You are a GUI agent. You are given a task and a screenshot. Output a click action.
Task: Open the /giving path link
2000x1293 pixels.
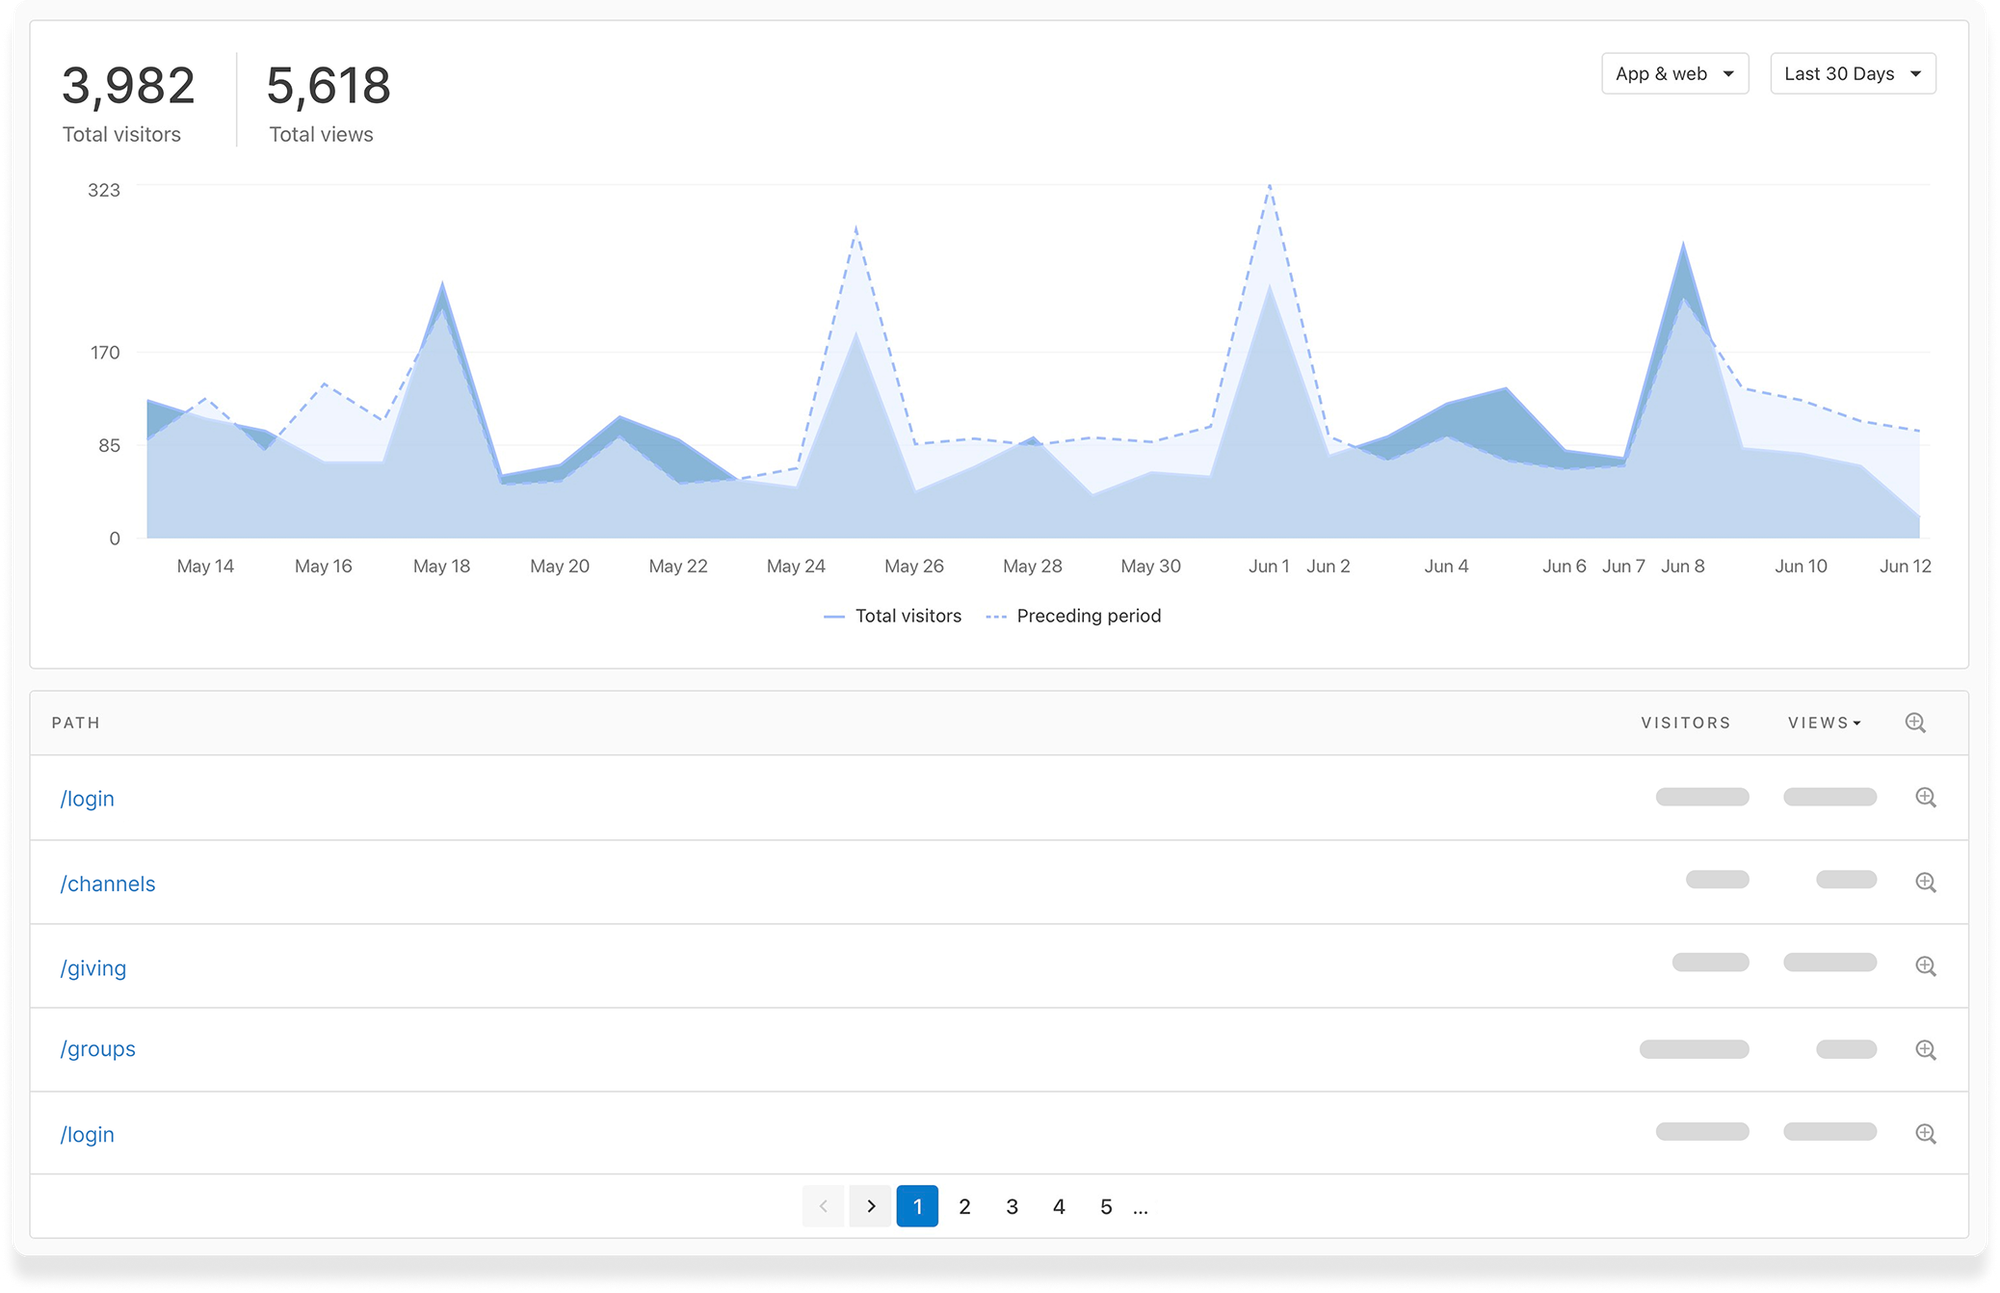click(x=93, y=968)
